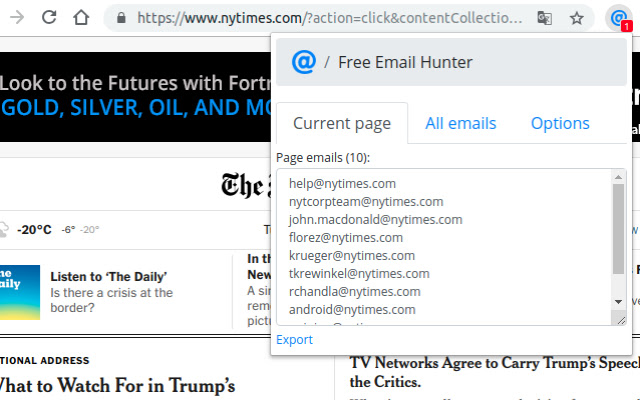The height and width of the screenshot is (400, 640).
Task: Select nytcorpteam@nytimes.com in the list
Action: coord(366,202)
